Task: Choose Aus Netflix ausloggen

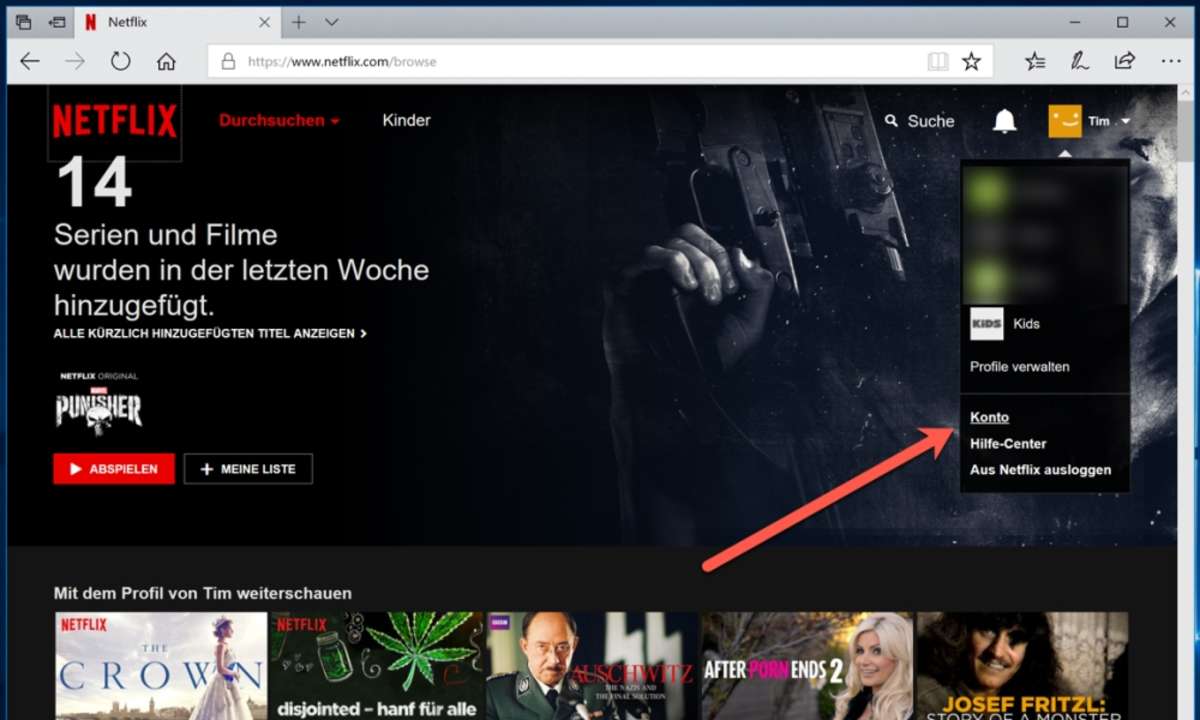Action: point(1040,469)
